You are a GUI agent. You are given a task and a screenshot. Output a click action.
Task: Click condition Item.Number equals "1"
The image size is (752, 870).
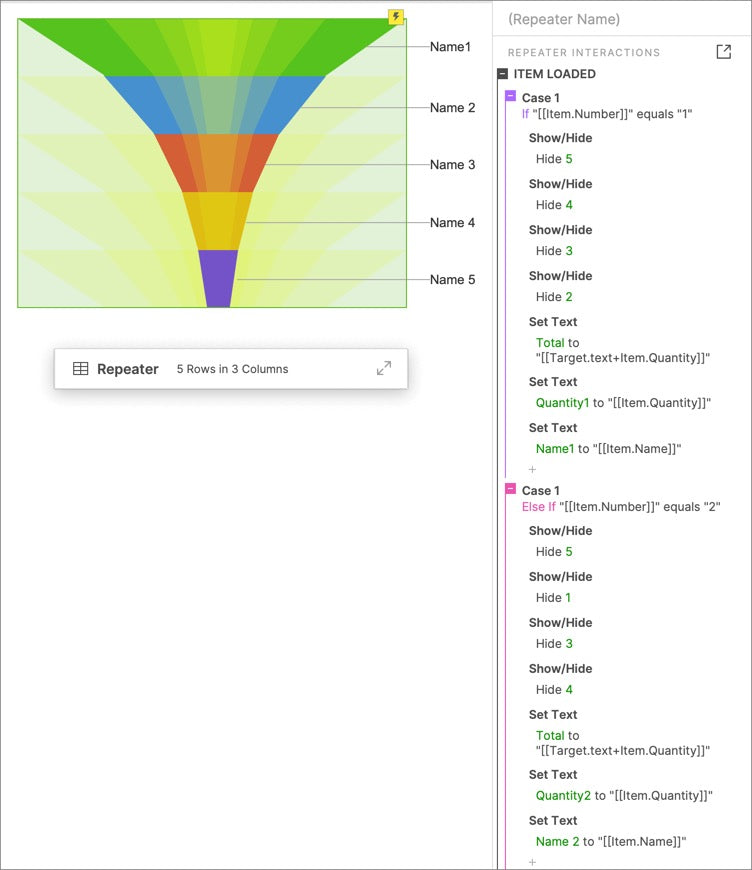pos(607,114)
